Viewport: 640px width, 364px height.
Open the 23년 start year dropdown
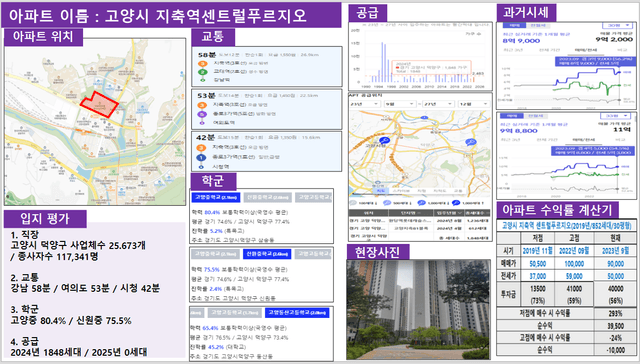click(x=365, y=104)
